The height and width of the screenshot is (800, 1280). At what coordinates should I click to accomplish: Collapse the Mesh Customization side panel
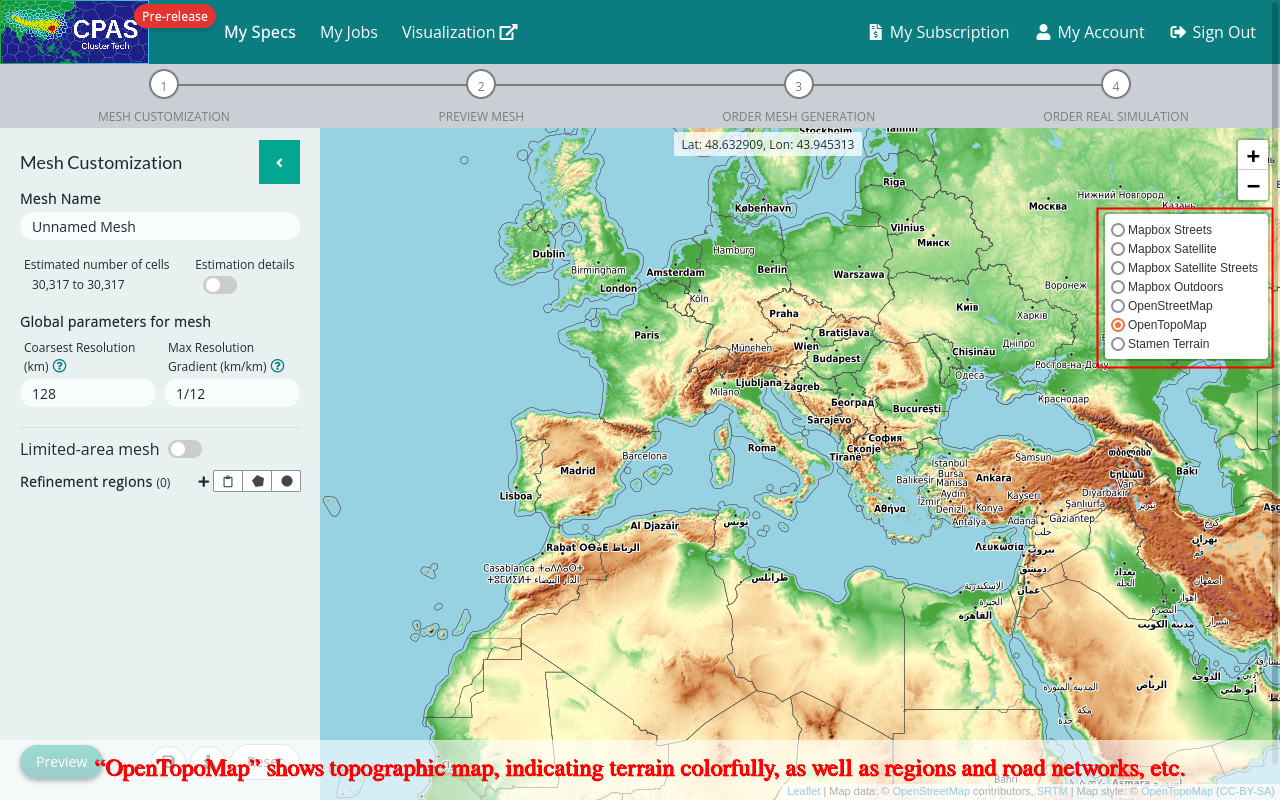(x=279, y=162)
